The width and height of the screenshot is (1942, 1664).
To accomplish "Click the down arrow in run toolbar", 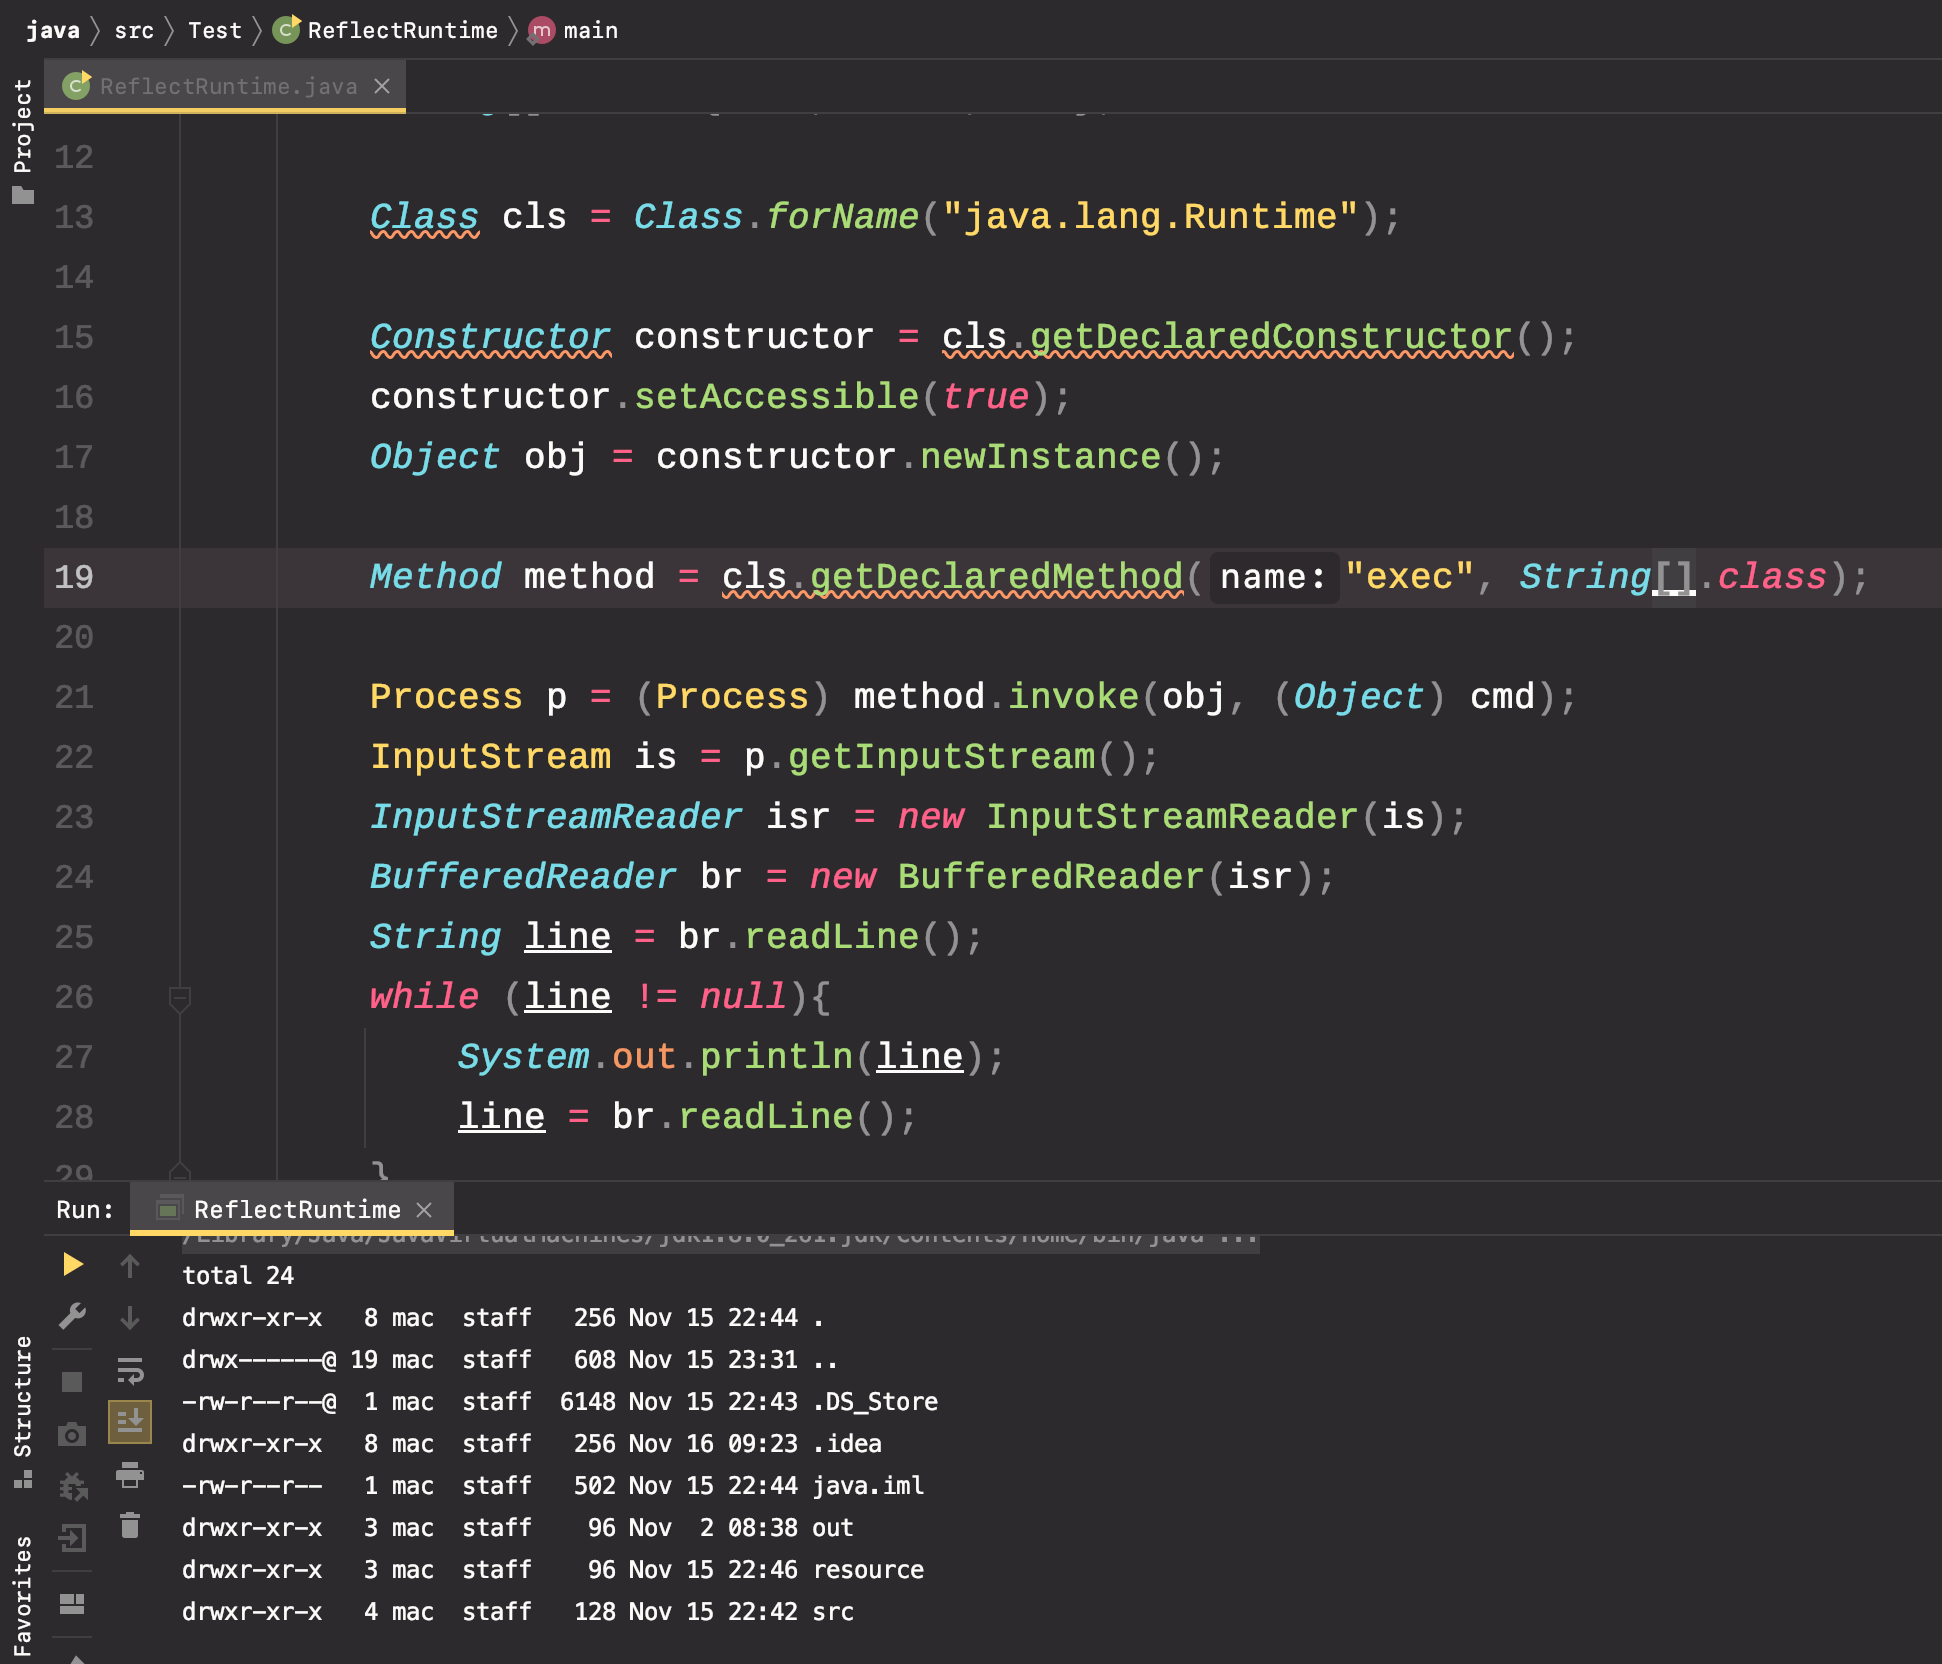I will pos(130,1317).
